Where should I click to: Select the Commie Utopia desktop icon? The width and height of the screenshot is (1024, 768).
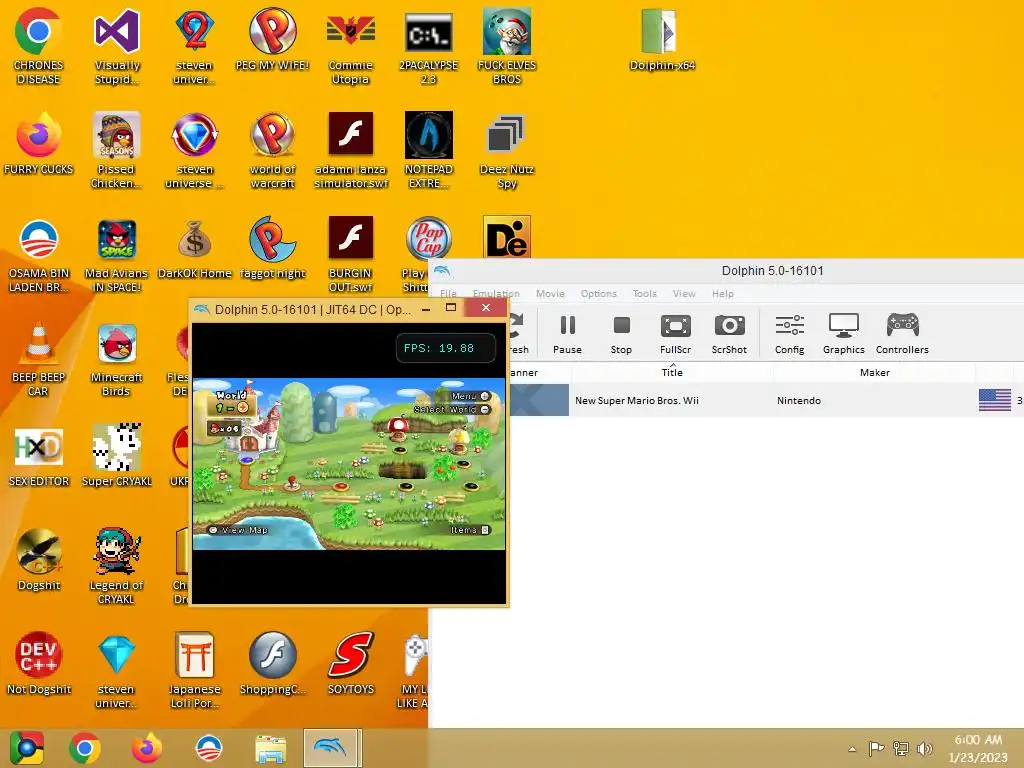coord(351,46)
